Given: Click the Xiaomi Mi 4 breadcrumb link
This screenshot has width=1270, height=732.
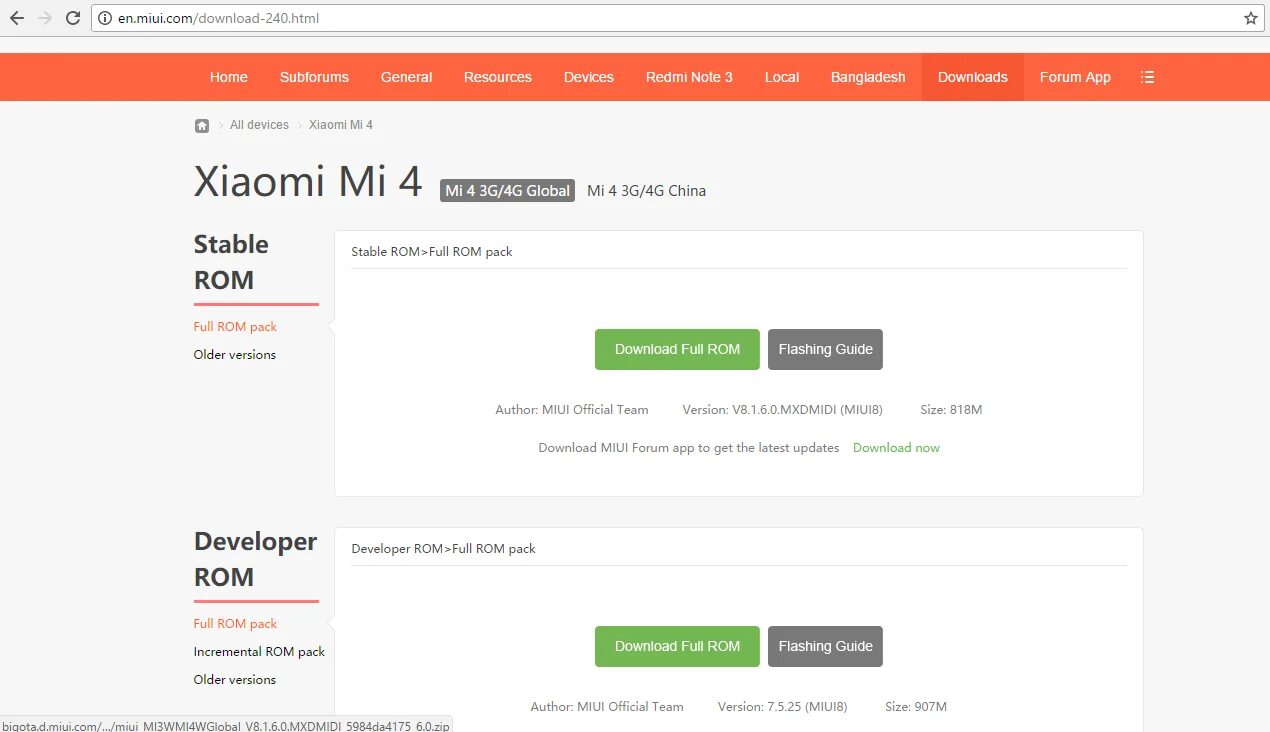Looking at the screenshot, I should 341,125.
